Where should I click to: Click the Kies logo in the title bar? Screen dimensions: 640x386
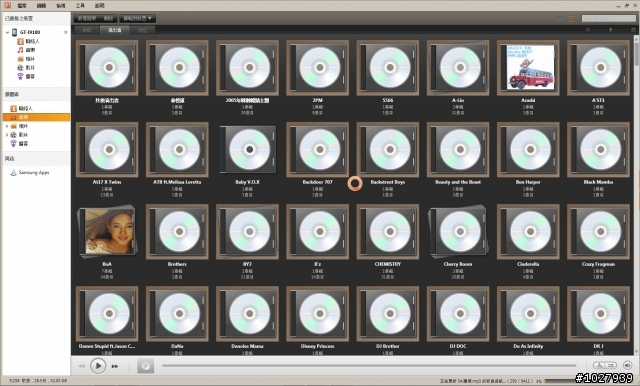point(7,5)
